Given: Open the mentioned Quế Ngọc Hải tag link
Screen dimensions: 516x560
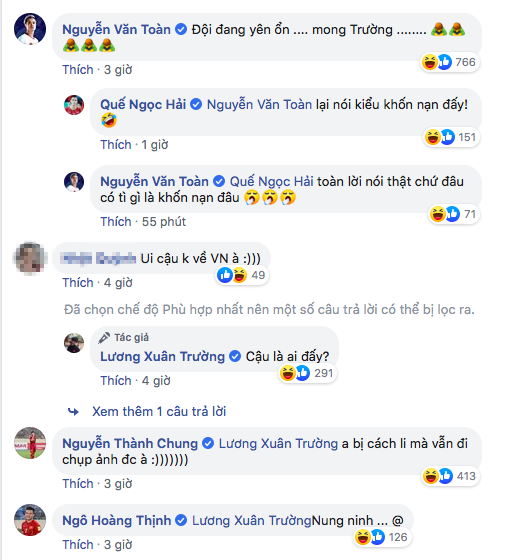Looking at the screenshot, I should (x=272, y=181).
